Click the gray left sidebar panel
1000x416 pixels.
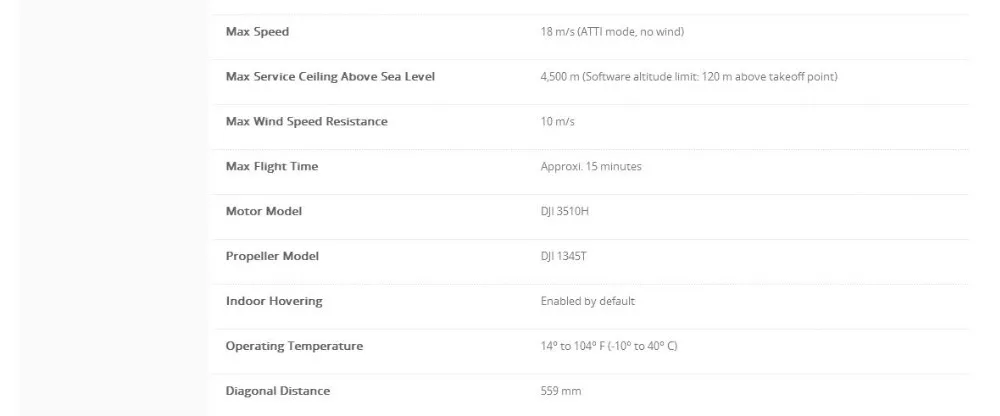114,208
